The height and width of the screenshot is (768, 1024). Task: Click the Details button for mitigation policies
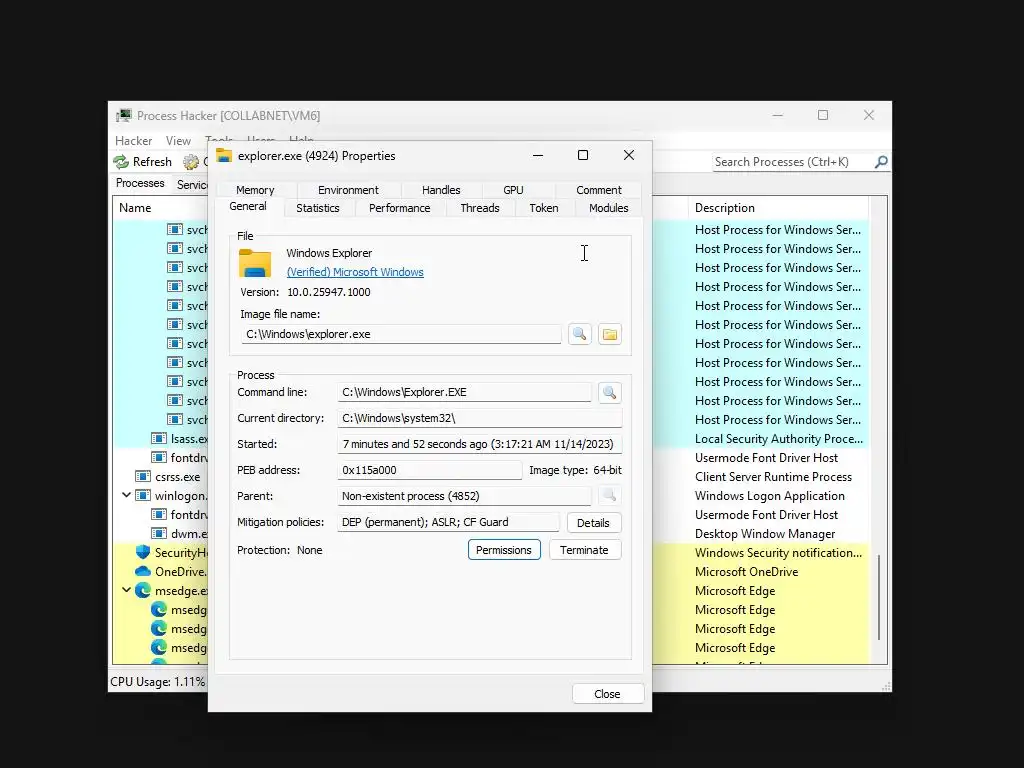click(593, 523)
